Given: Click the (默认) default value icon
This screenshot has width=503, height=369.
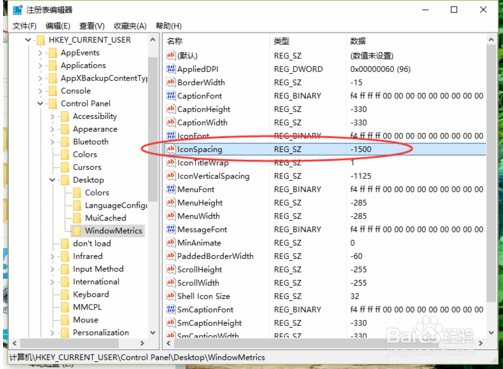Looking at the screenshot, I should 171,55.
